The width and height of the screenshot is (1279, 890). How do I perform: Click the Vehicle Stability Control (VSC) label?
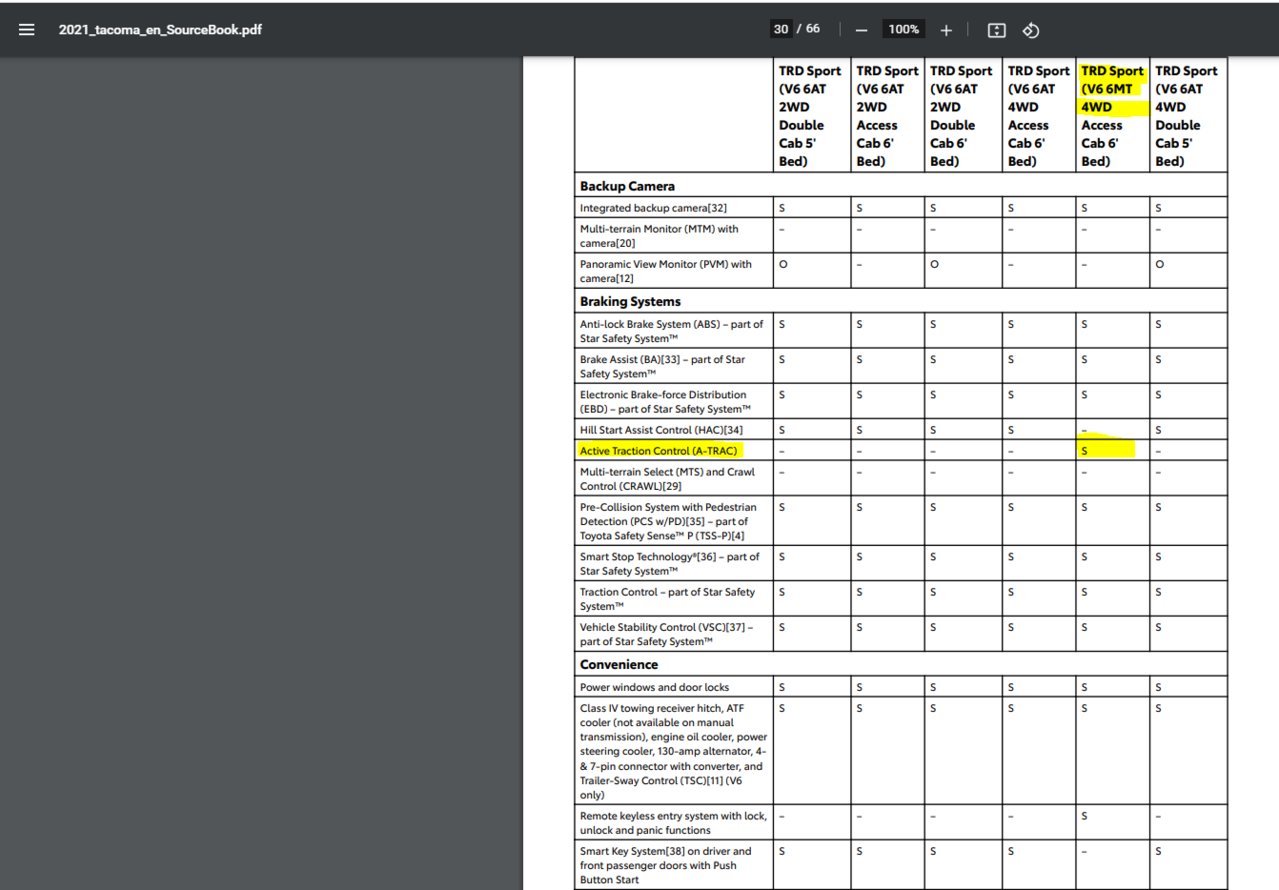point(666,634)
